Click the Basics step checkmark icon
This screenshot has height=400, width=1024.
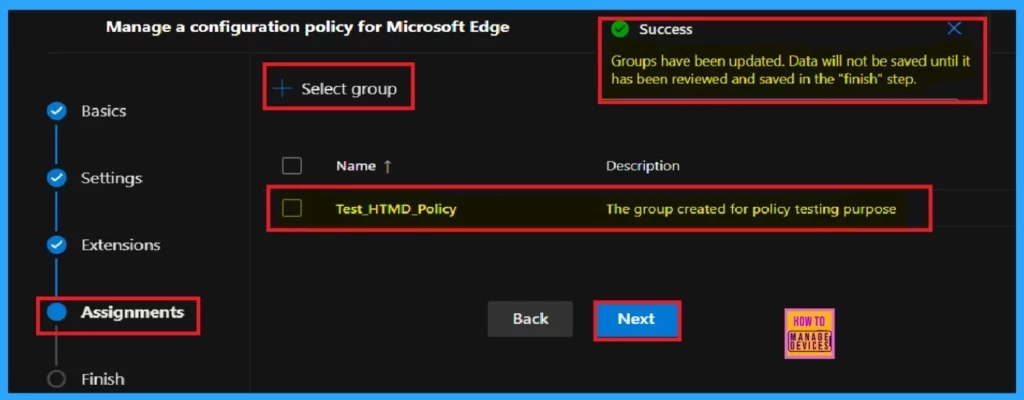[57, 111]
